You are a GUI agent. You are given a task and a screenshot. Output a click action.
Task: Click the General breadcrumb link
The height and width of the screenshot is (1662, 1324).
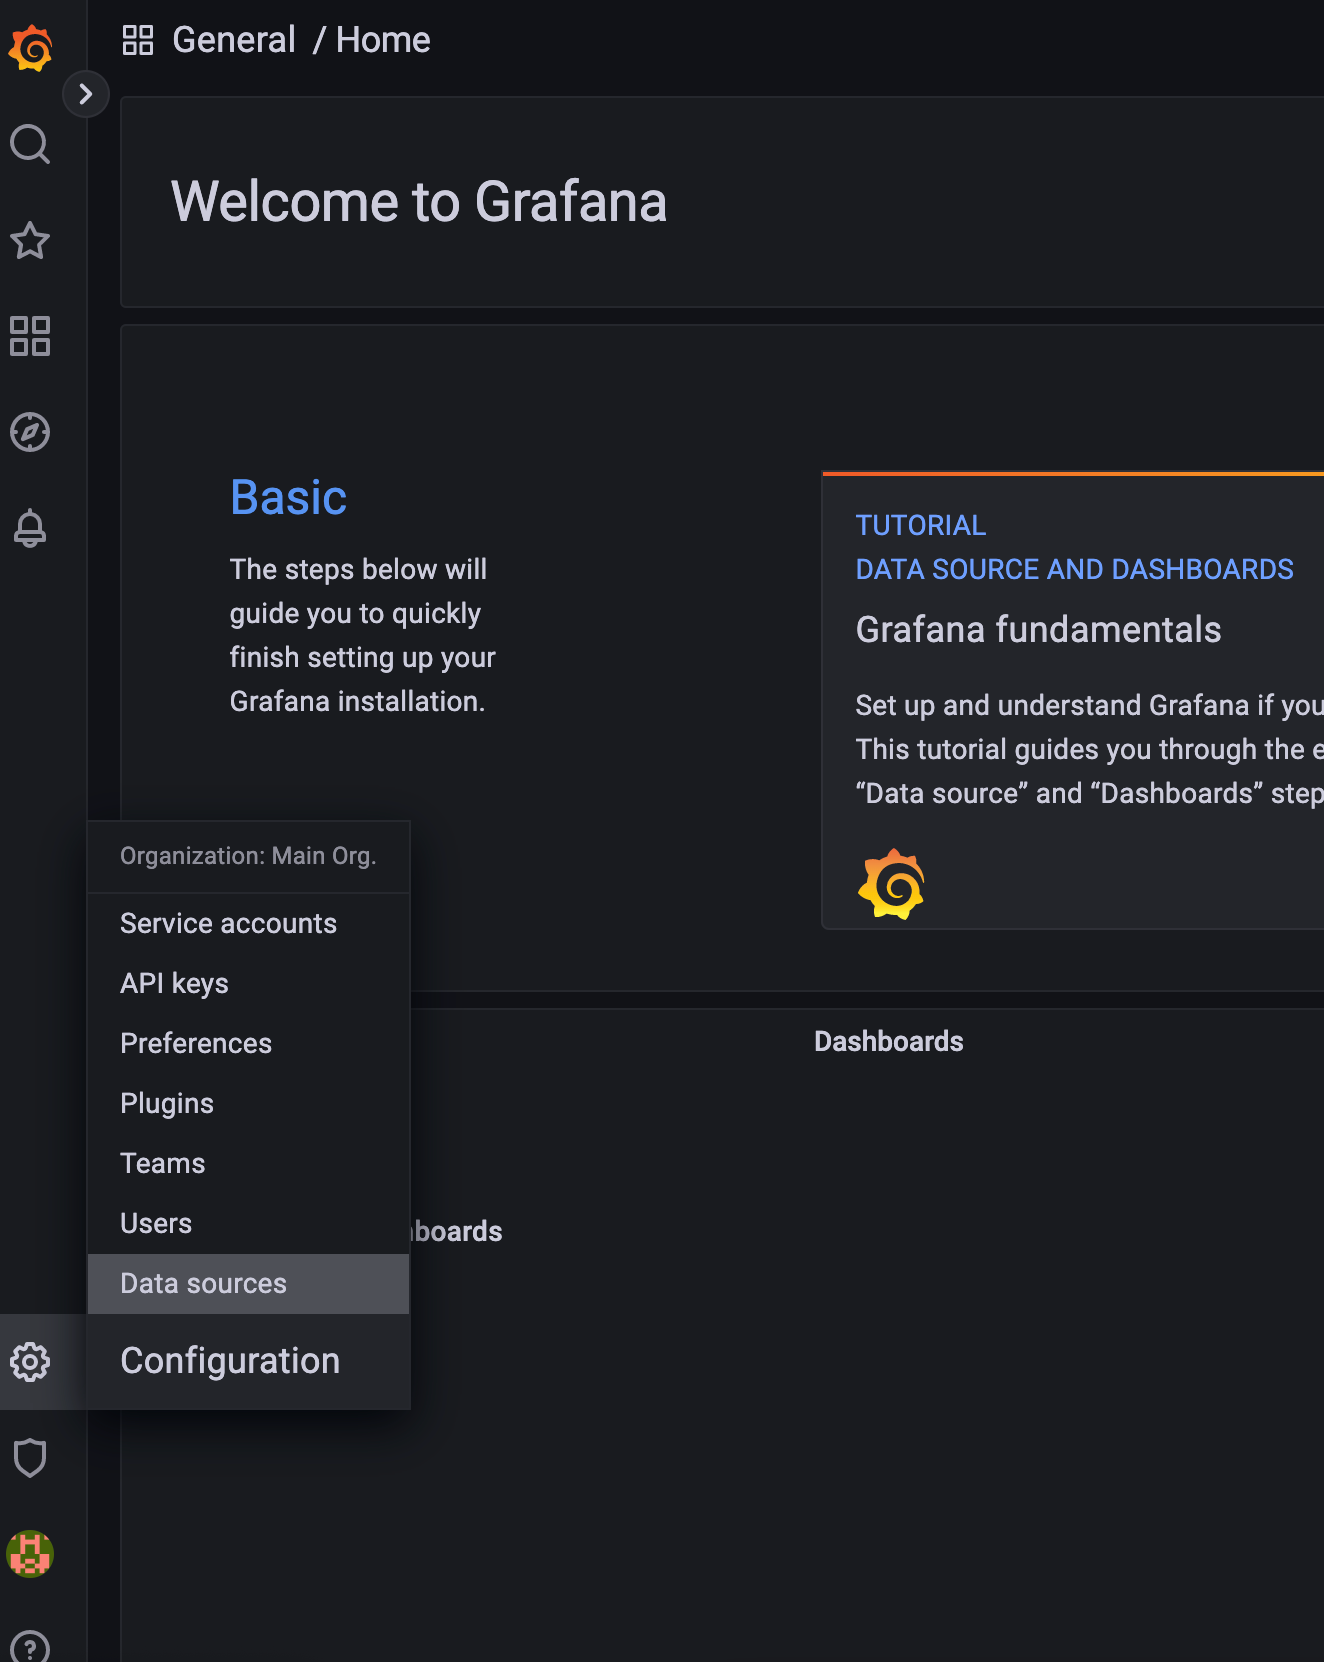234,40
